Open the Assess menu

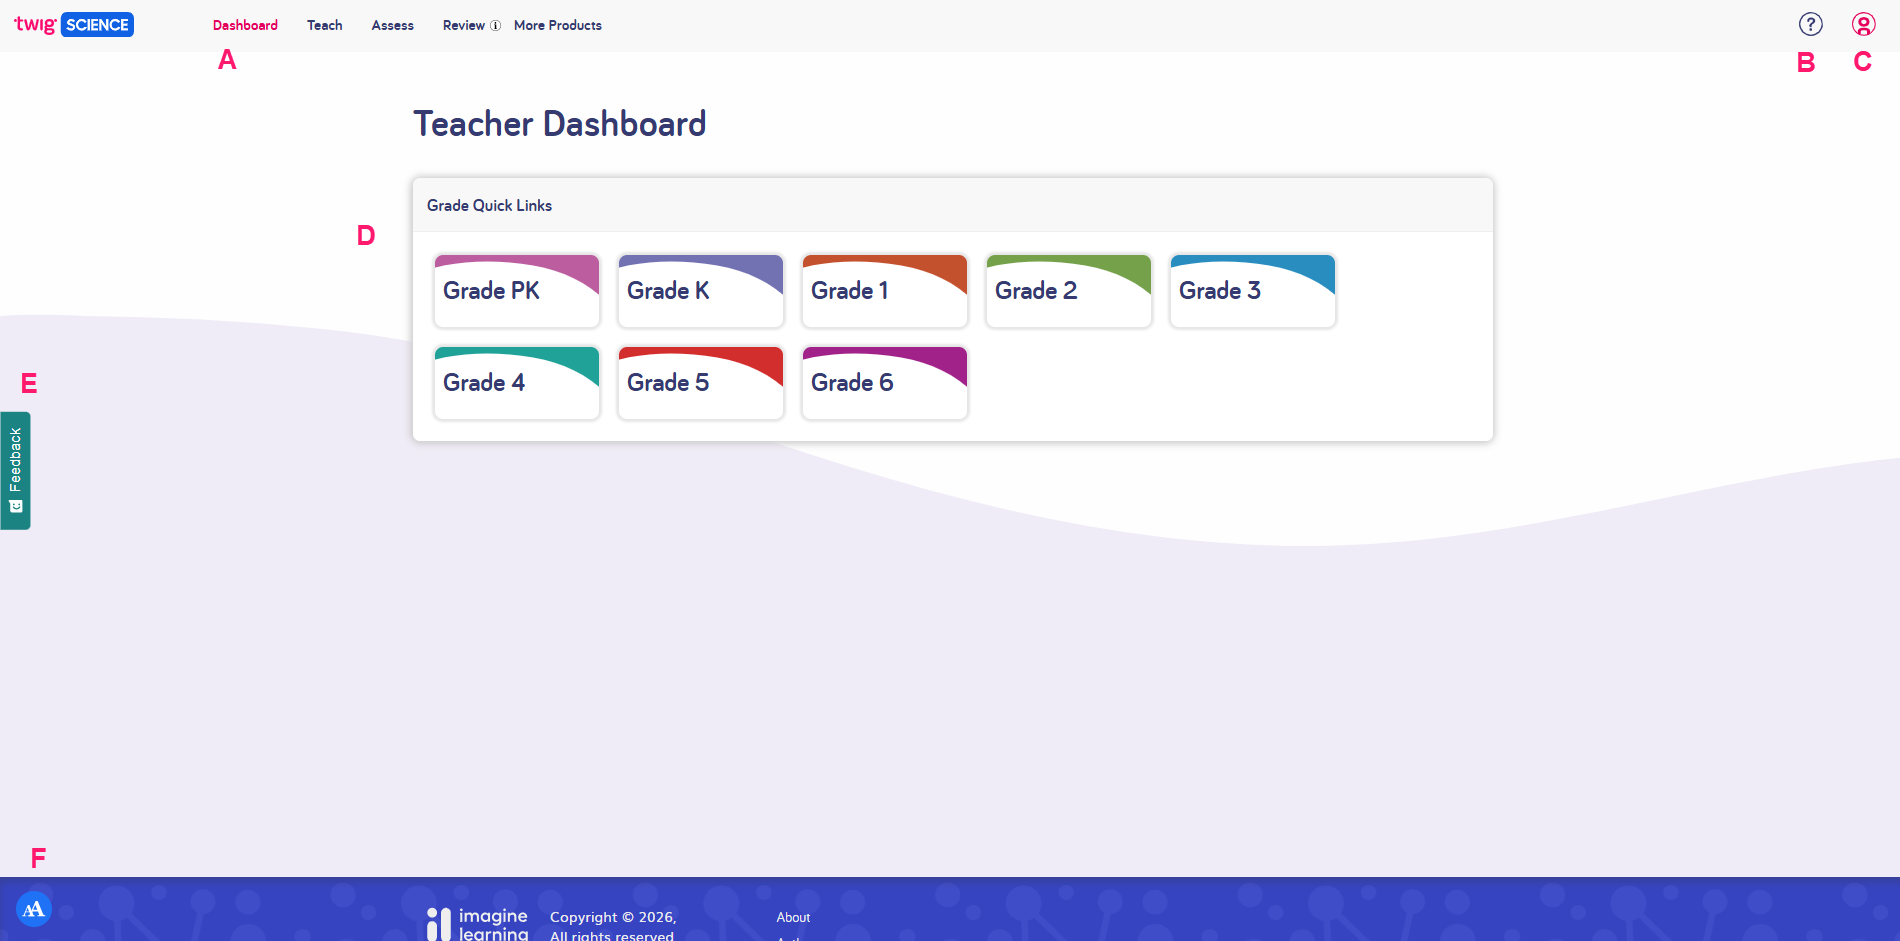[x=392, y=25]
